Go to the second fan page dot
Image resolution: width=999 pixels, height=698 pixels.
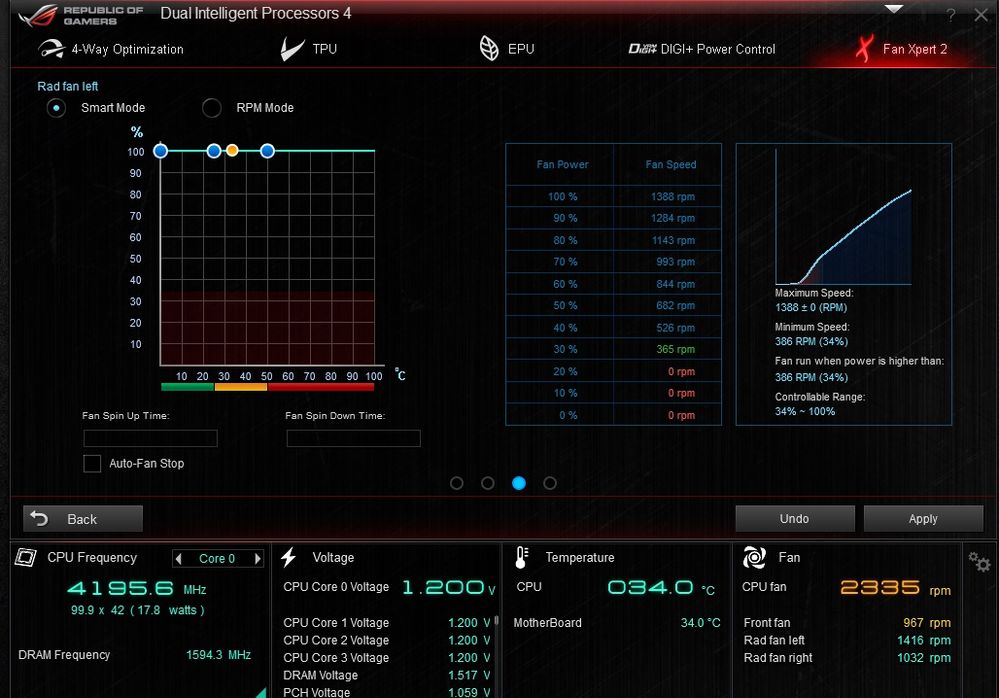[x=487, y=483]
